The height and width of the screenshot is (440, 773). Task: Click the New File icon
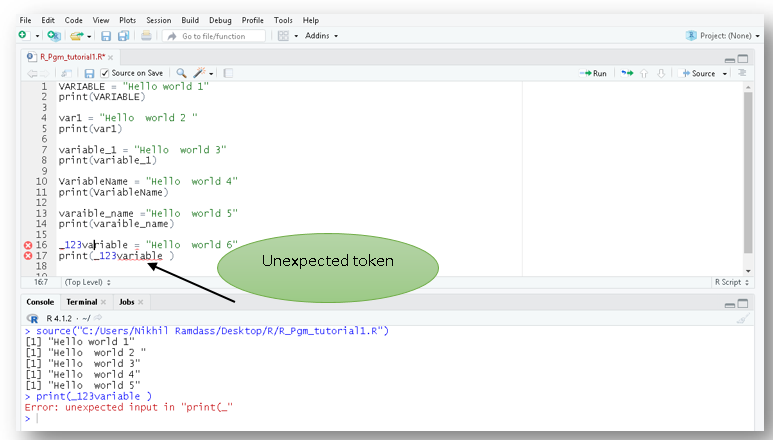tap(22, 36)
